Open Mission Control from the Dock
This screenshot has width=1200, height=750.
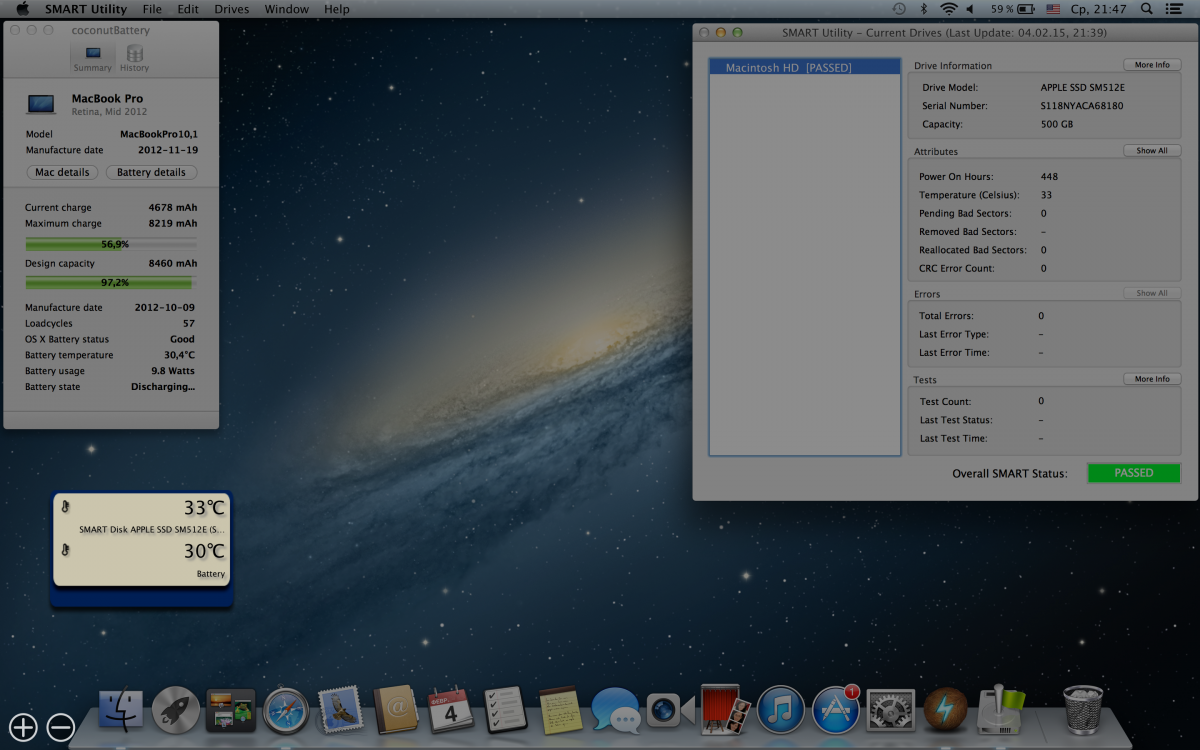pos(230,711)
